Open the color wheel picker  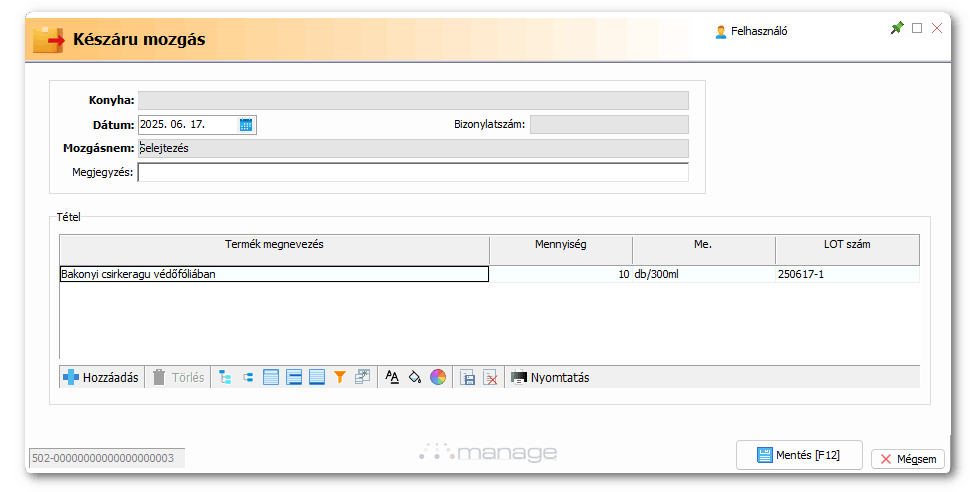pyautogui.click(x=438, y=378)
